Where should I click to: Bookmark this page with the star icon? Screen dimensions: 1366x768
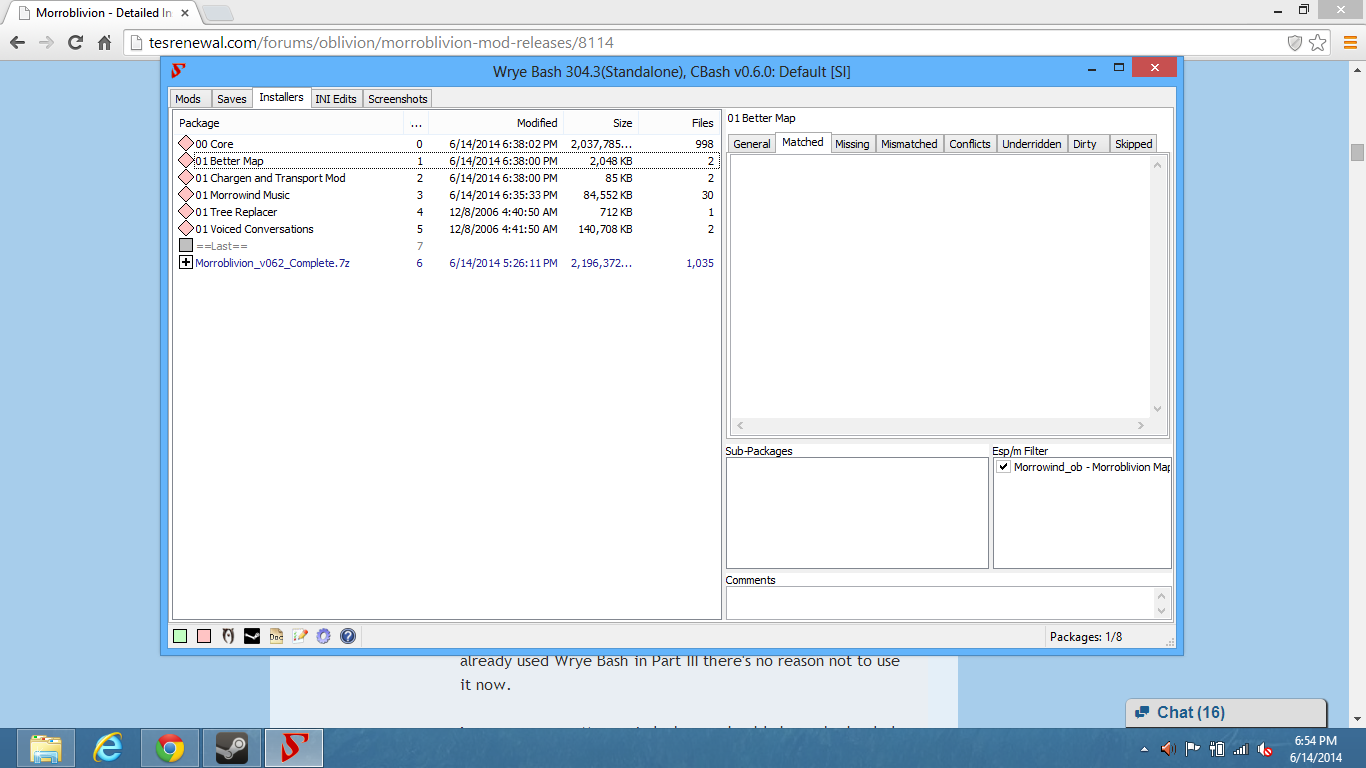point(1318,43)
